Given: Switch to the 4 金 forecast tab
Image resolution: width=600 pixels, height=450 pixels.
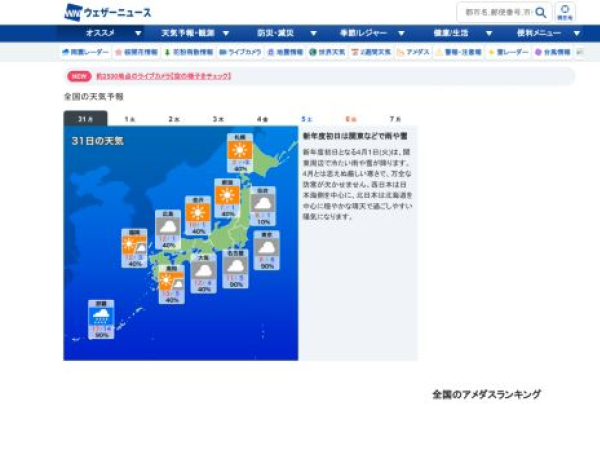Looking at the screenshot, I should pos(262,119).
